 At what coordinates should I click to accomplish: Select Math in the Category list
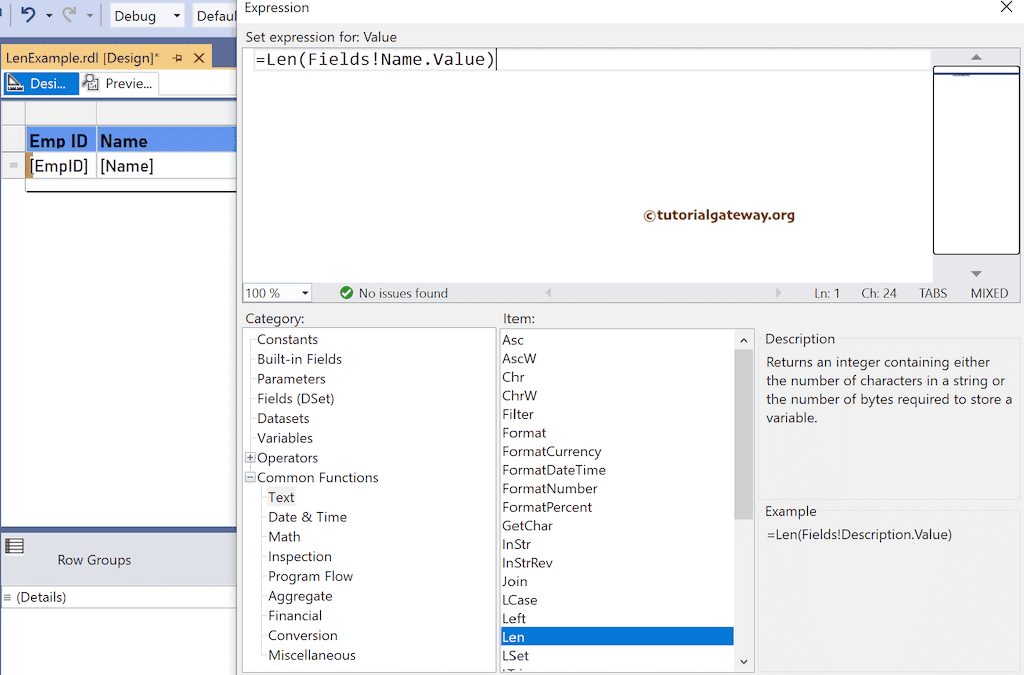pyautogui.click(x=284, y=537)
